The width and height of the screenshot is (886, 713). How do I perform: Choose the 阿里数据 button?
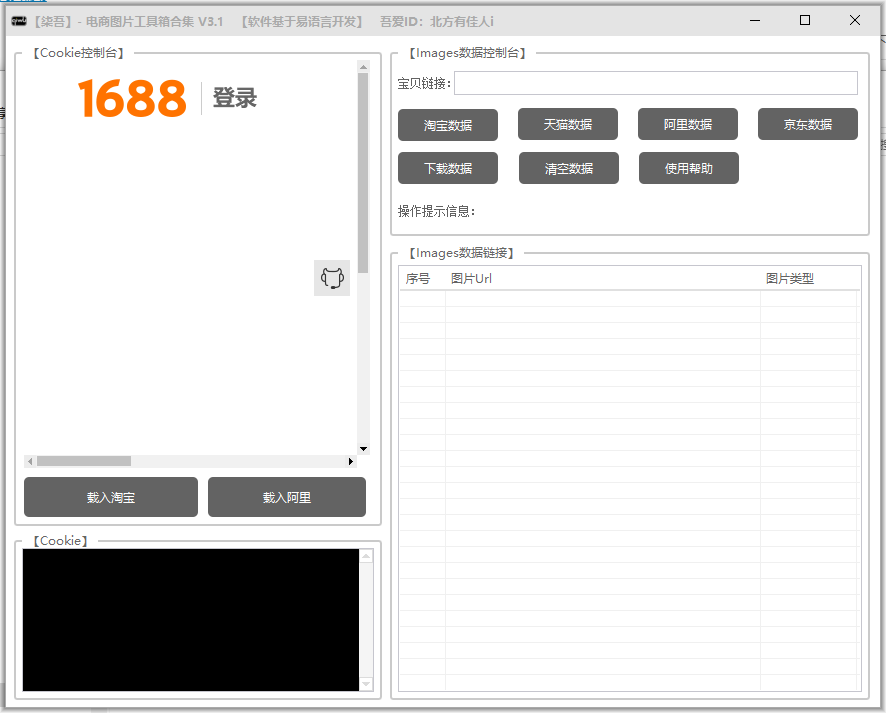tap(687, 124)
